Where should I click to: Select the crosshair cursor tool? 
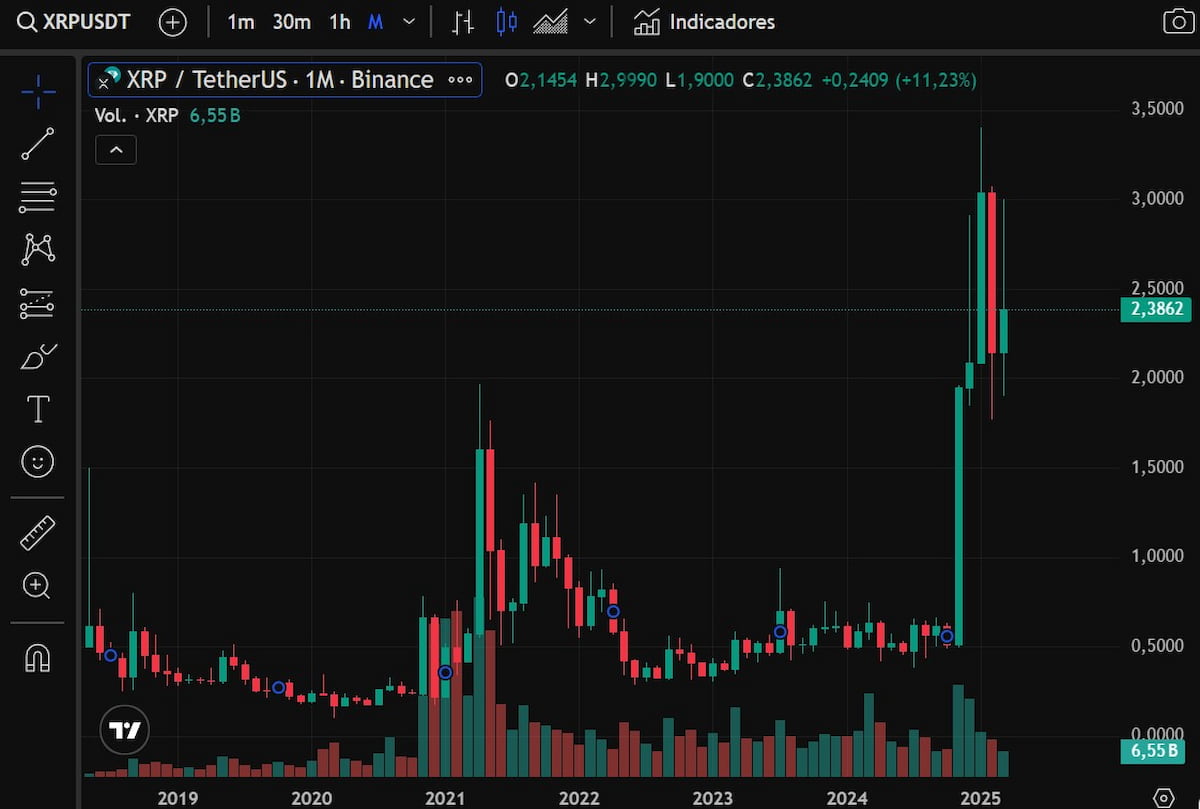tap(38, 92)
